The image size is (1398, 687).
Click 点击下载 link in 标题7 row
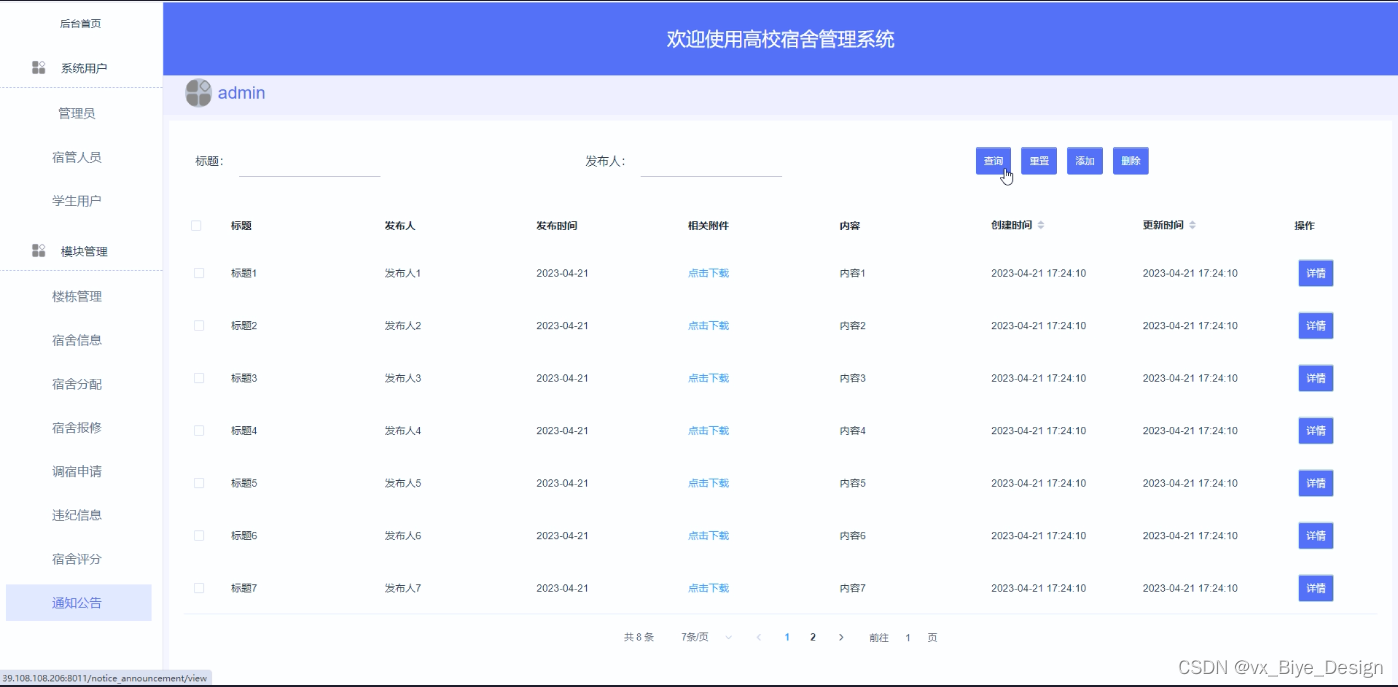tap(708, 588)
